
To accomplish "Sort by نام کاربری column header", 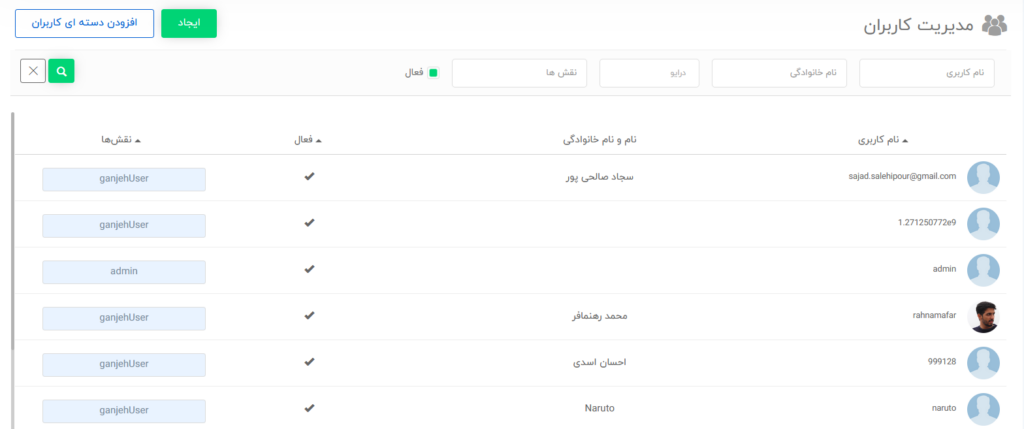I will pos(883,140).
